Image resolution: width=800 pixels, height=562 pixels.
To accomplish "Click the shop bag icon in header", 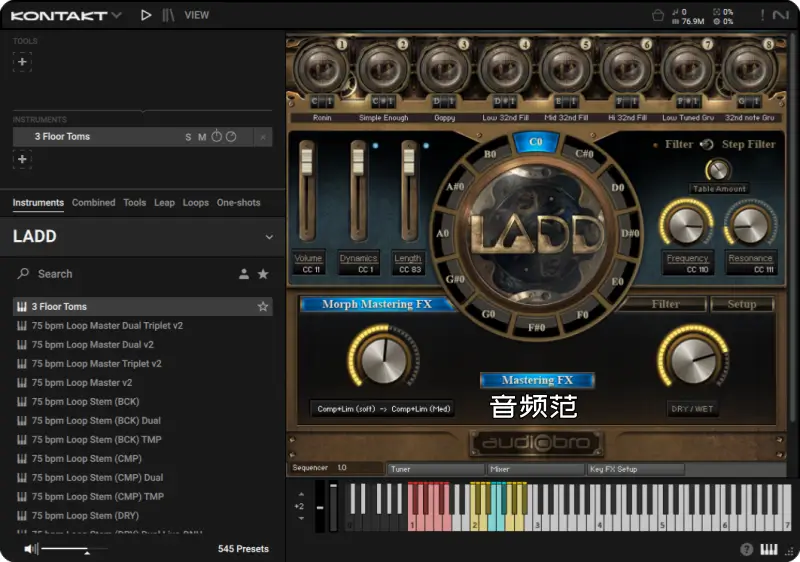I will pos(658,15).
